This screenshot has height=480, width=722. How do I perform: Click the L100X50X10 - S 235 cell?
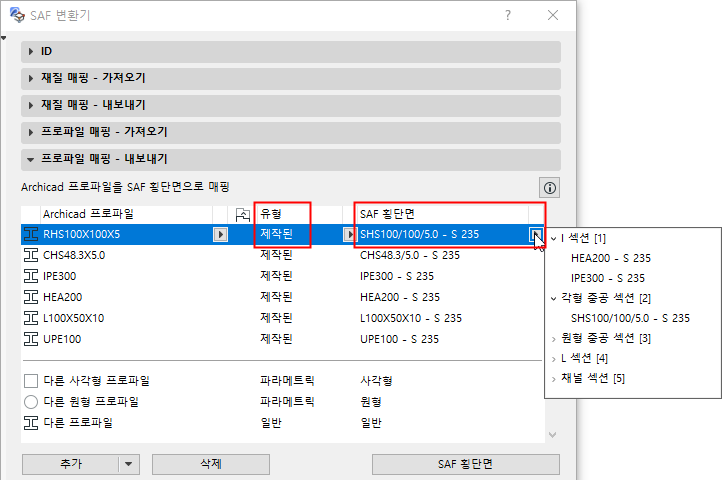point(411,318)
